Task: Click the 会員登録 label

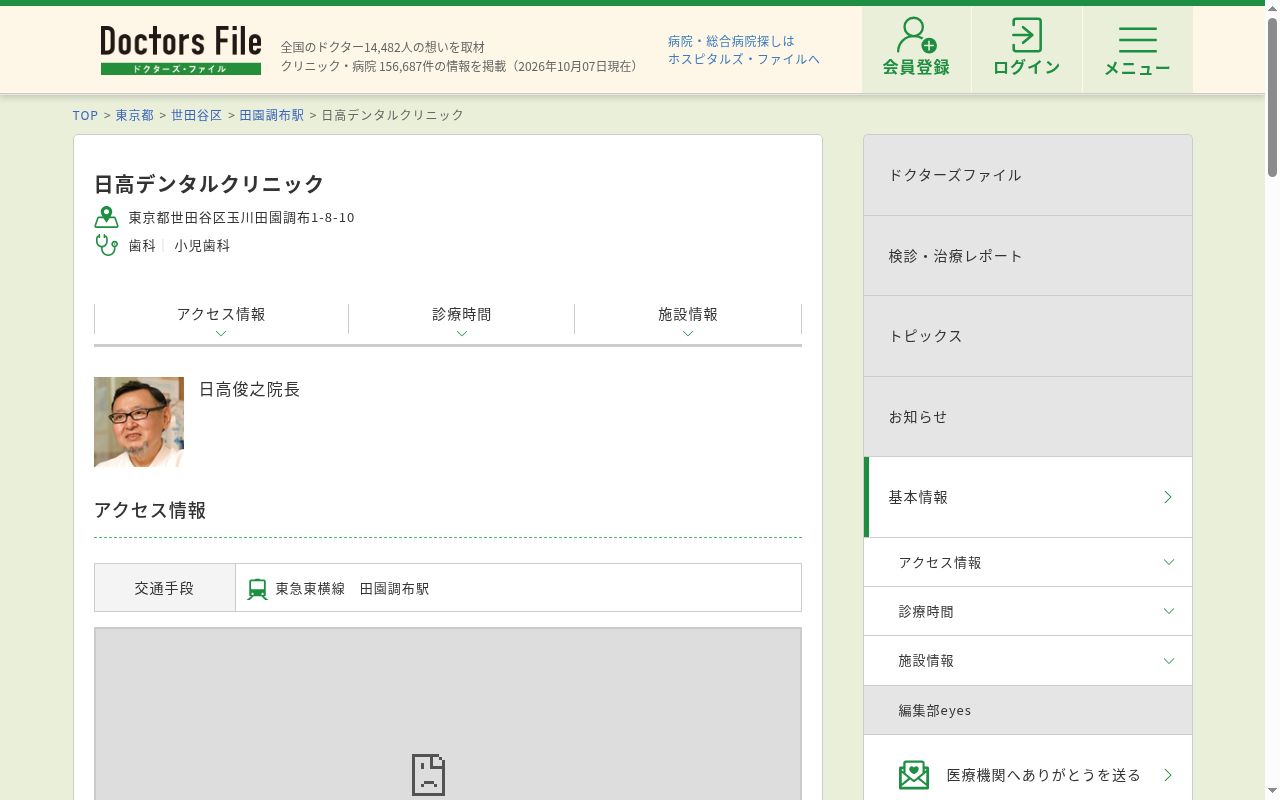Action: click(x=916, y=67)
